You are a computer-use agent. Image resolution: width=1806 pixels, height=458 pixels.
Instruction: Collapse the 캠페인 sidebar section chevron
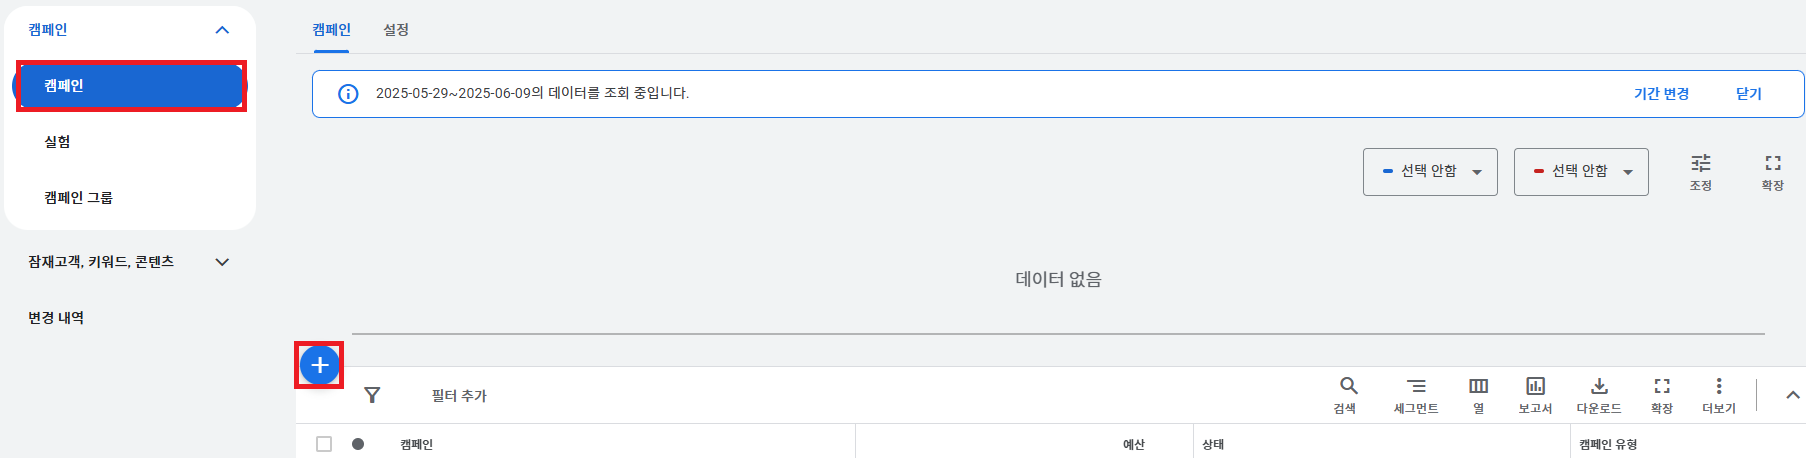(222, 30)
